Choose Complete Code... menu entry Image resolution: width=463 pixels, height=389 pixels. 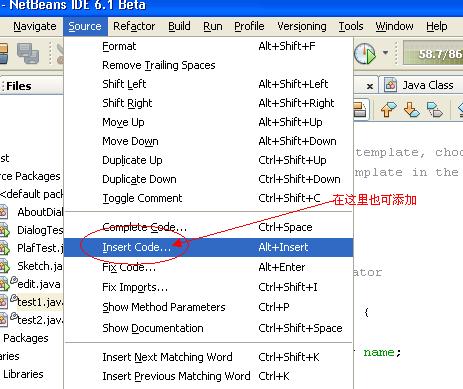(x=208, y=227)
